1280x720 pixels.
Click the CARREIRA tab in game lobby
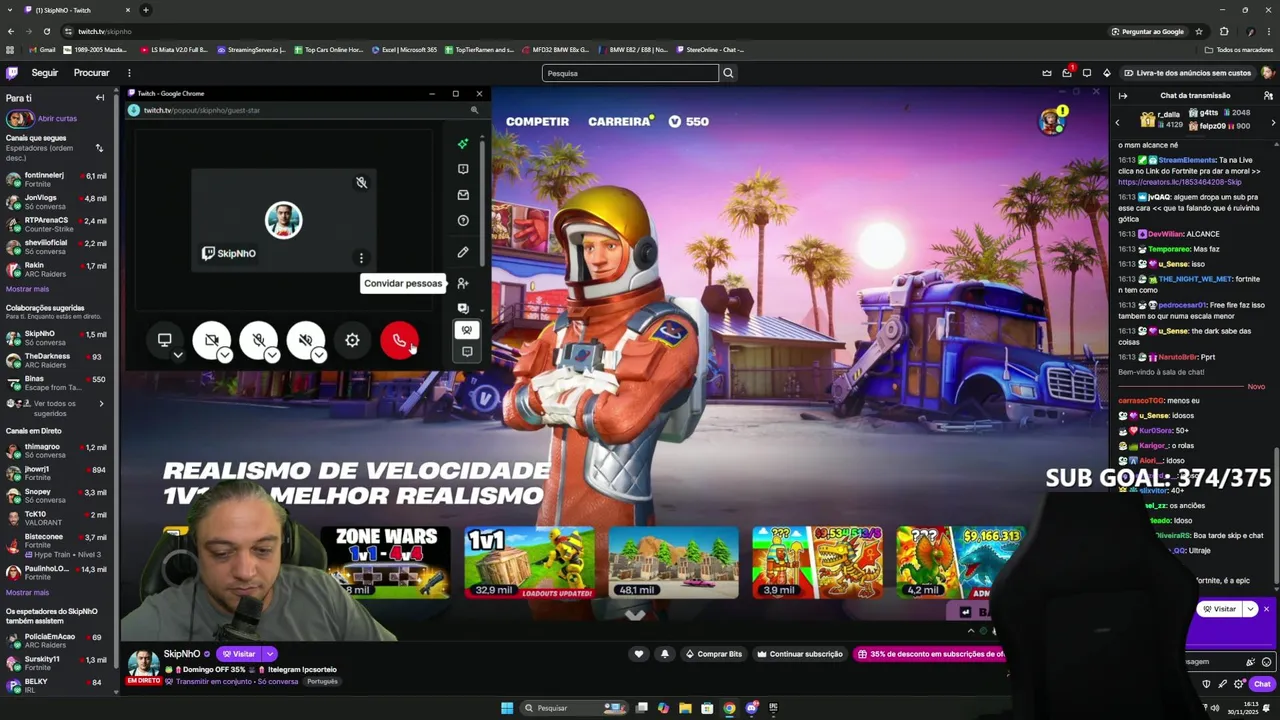tap(619, 121)
